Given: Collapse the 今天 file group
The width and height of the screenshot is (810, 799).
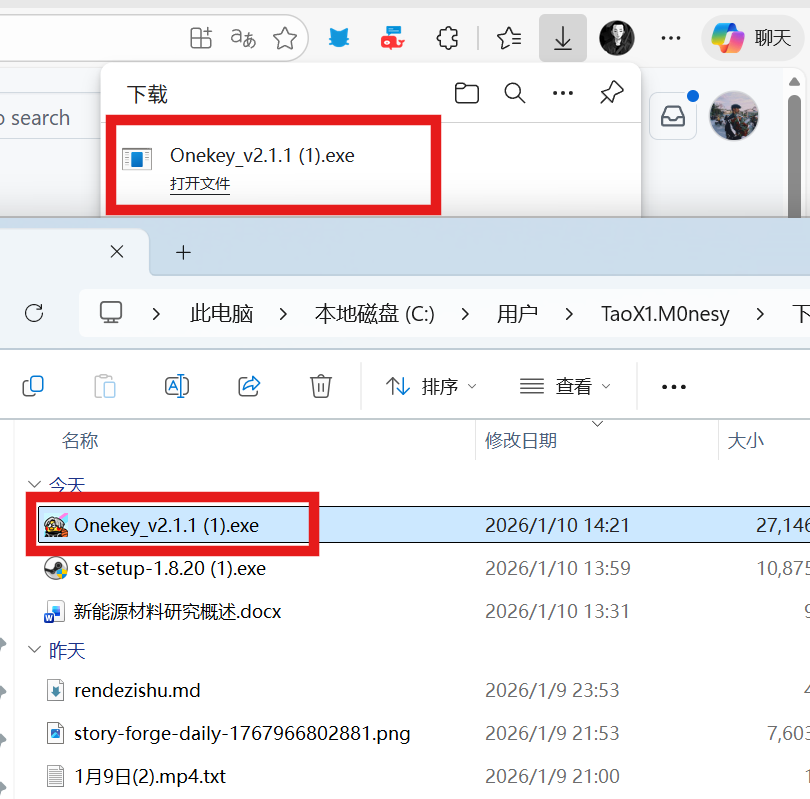Looking at the screenshot, I should 35,485.
